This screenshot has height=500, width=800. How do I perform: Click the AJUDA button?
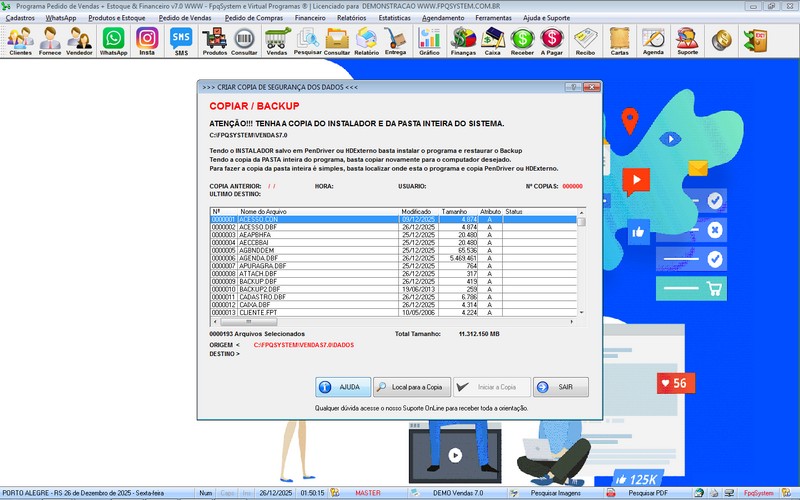click(x=343, y=387)
